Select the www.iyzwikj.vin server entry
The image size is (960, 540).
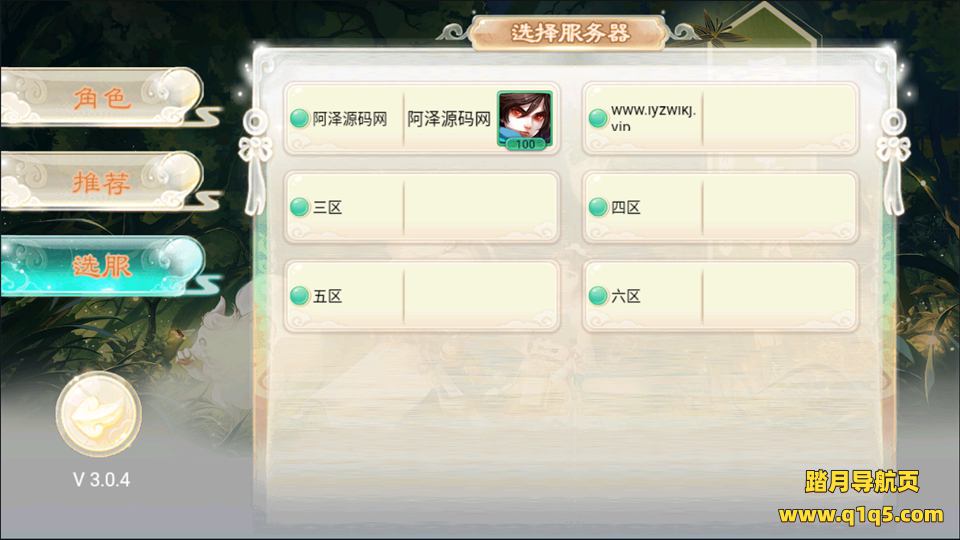720,119
